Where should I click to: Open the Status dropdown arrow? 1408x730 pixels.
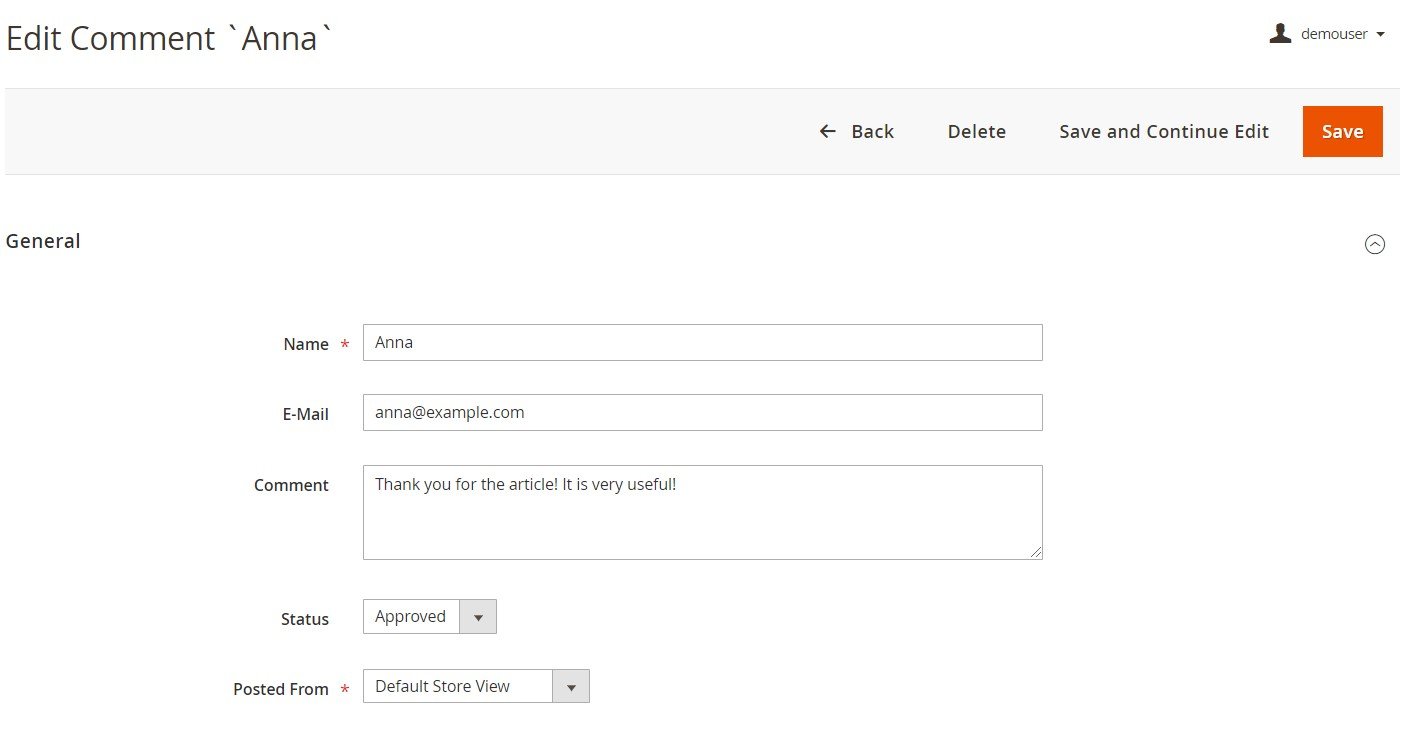pyautogui.click(x=478, y=617)
